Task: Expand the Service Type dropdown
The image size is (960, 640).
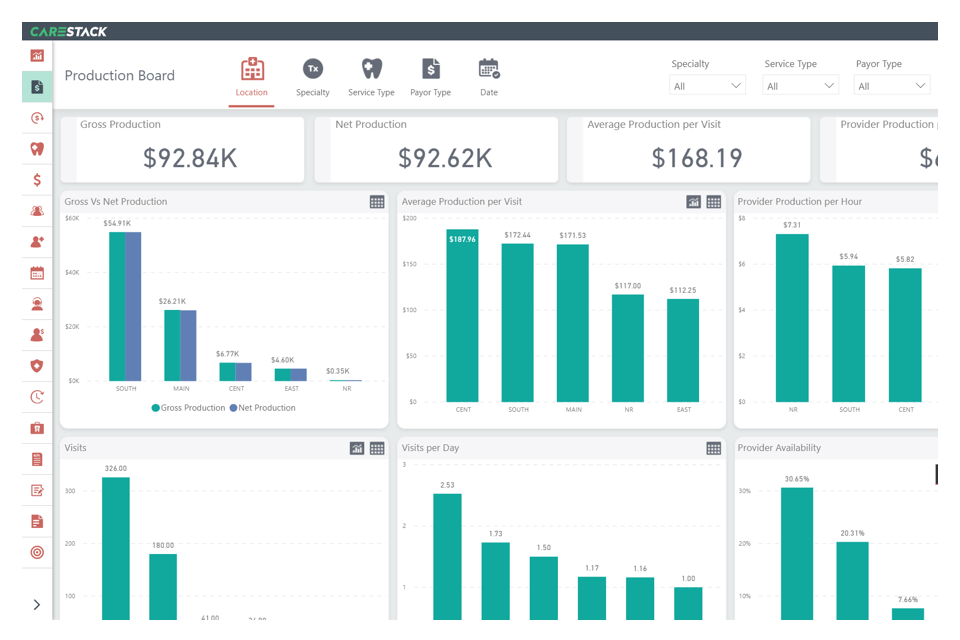Action: [800, 85]
